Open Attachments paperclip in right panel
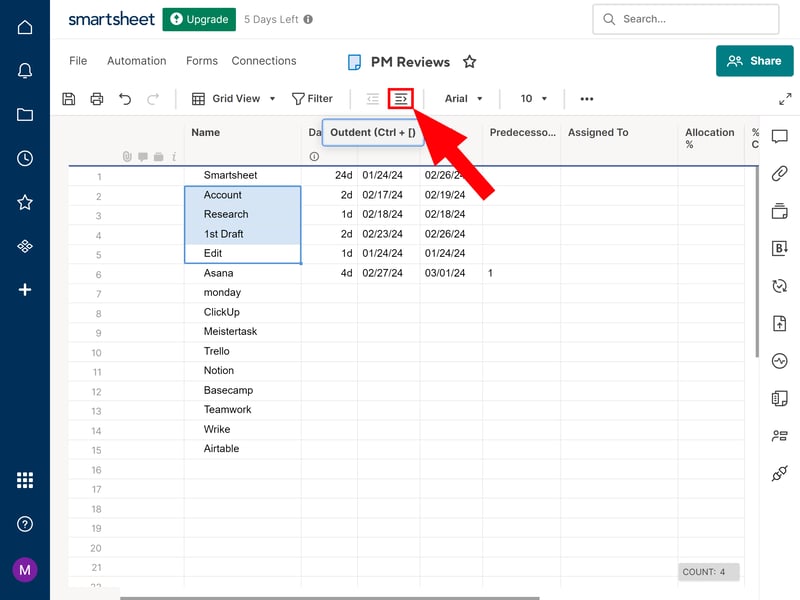 coord(779,173)
